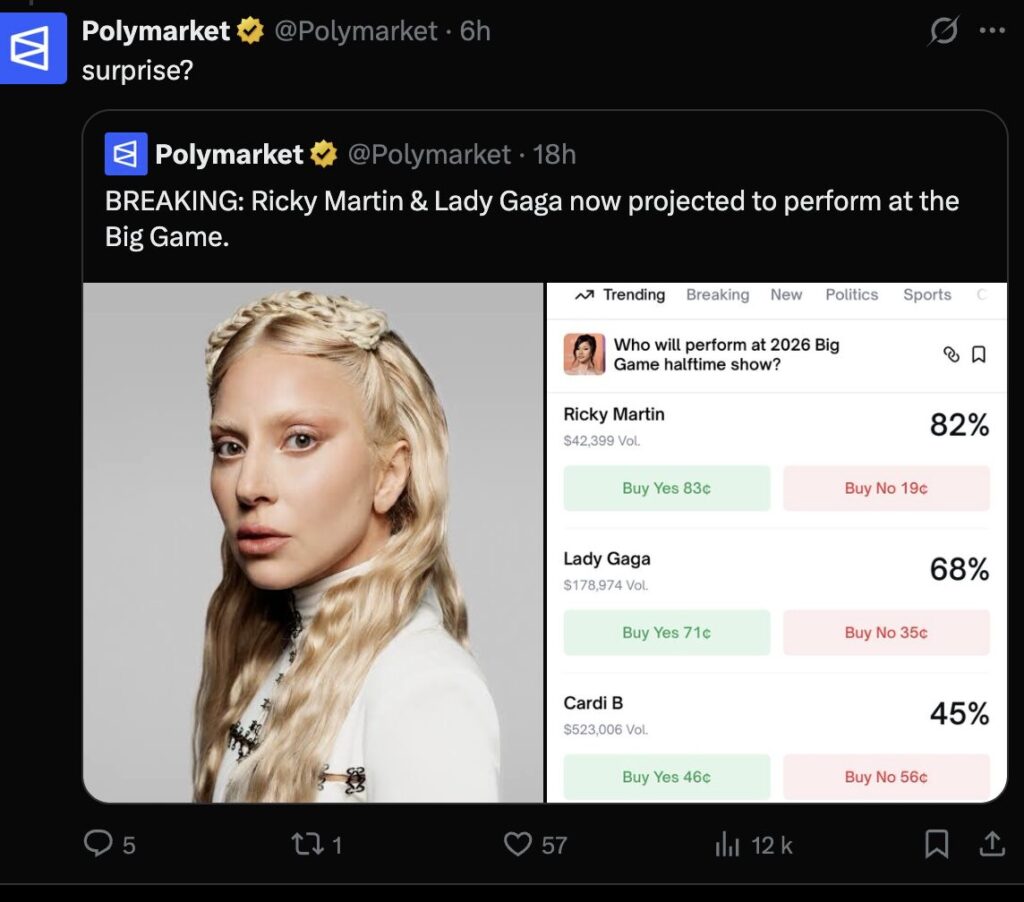Switch to the Breaking tab
The image size is (1024, 902).
click(718, 295)
